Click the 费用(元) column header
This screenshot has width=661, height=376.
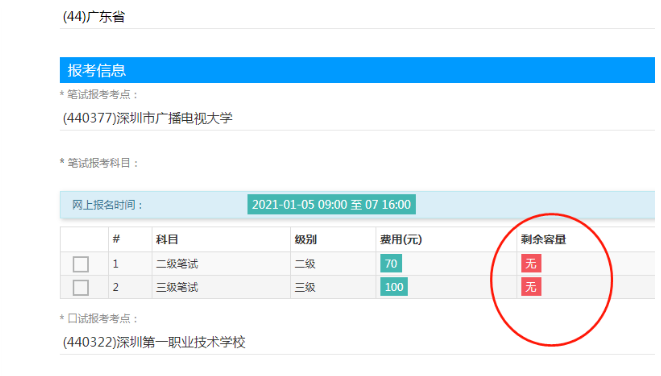pos(400,240)
